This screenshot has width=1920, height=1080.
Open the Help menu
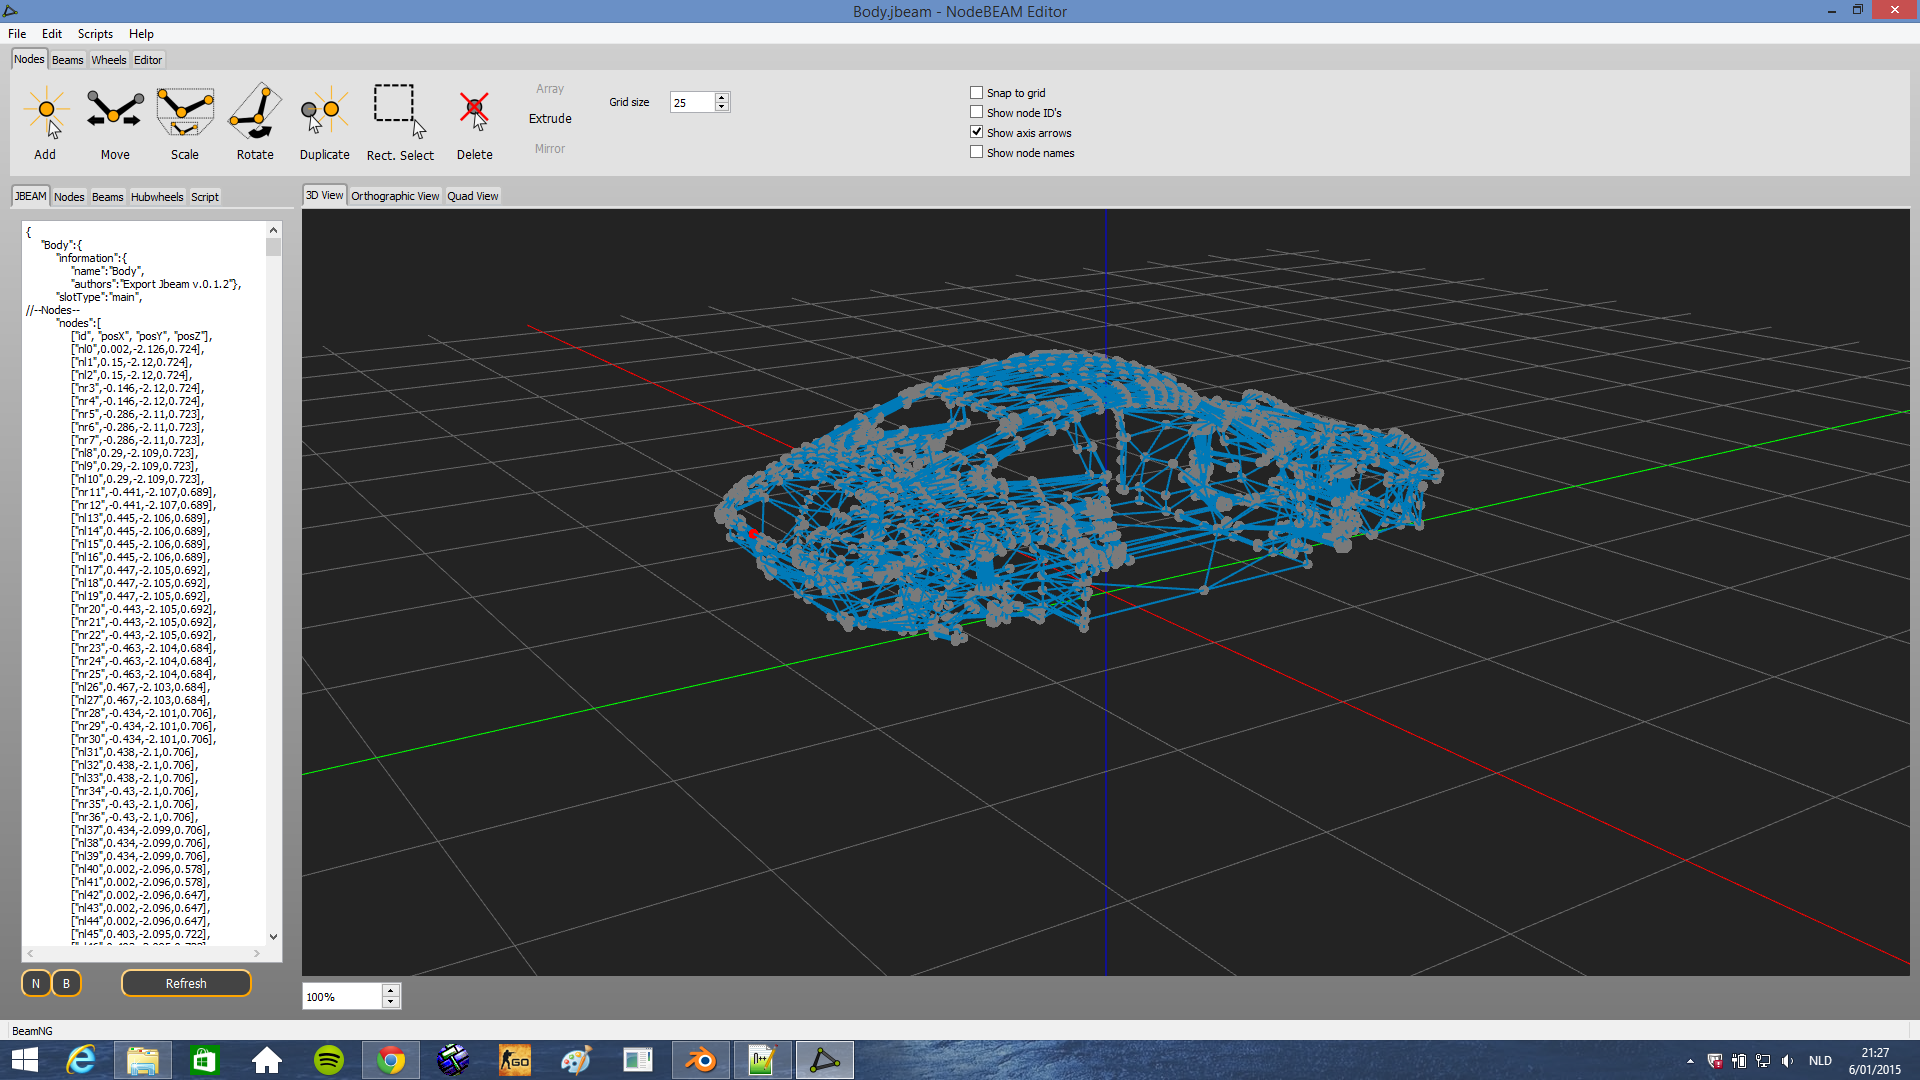(141, 34)
